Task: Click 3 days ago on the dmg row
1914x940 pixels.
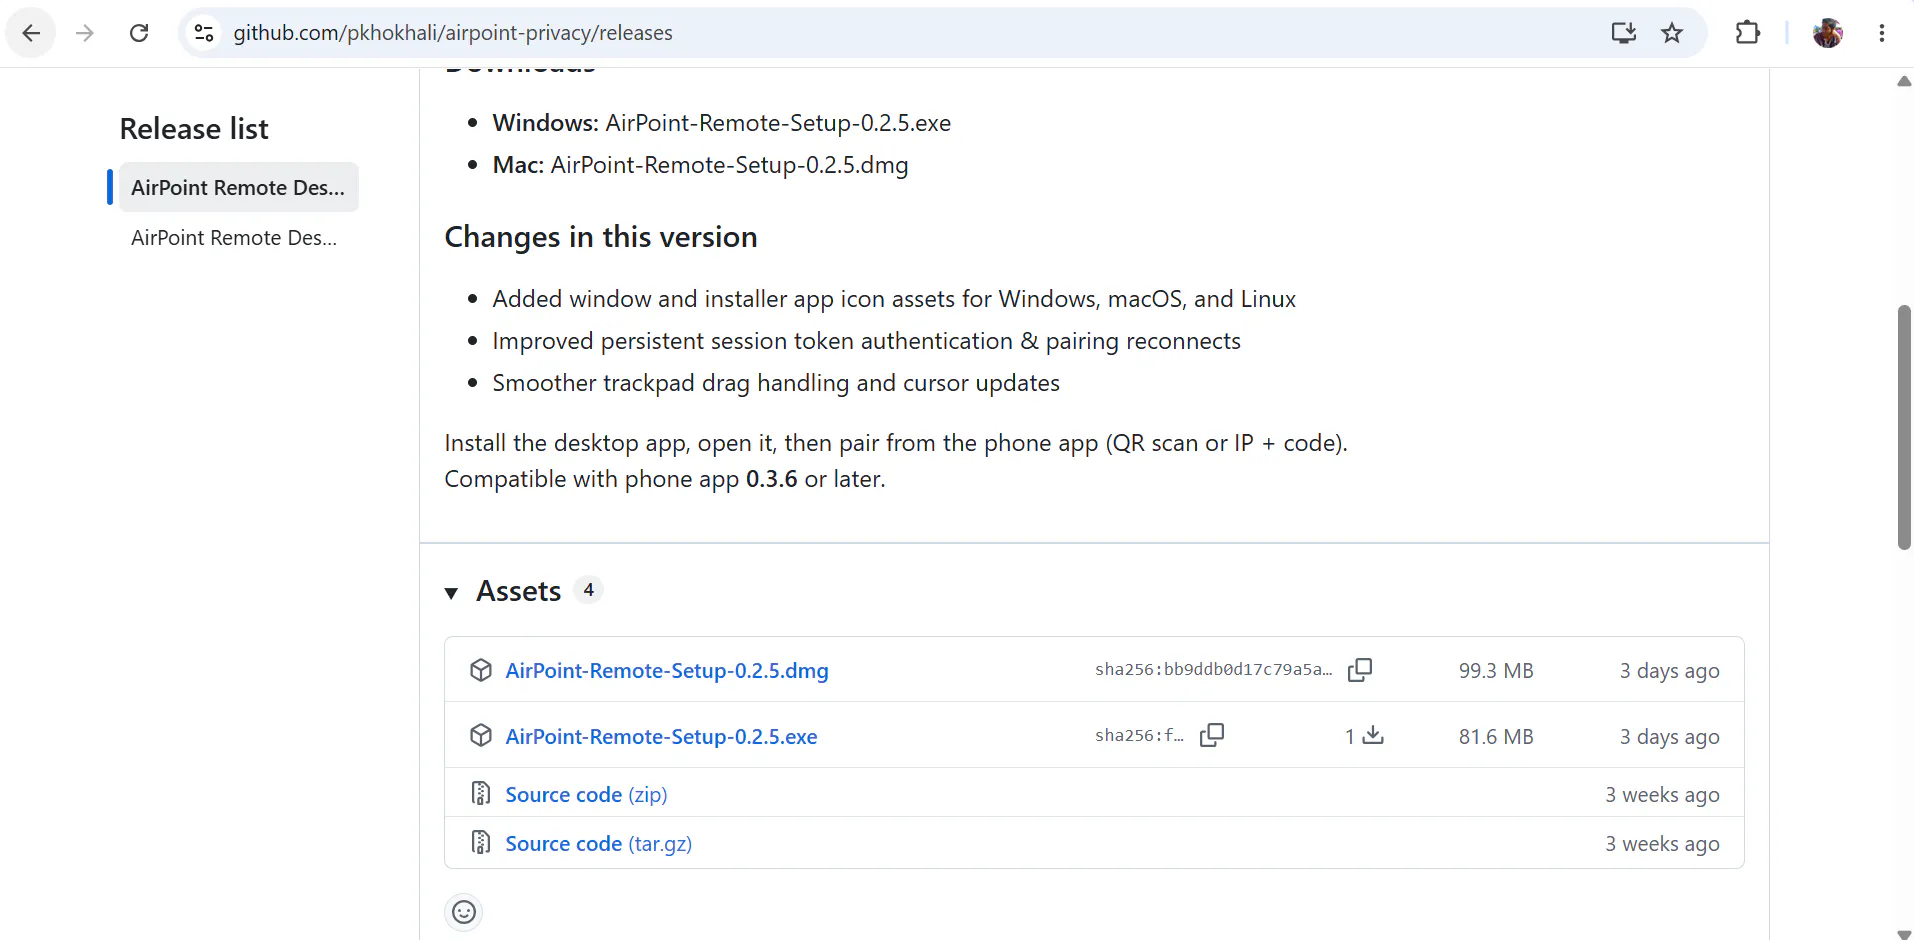Action: coord(1670,671)
